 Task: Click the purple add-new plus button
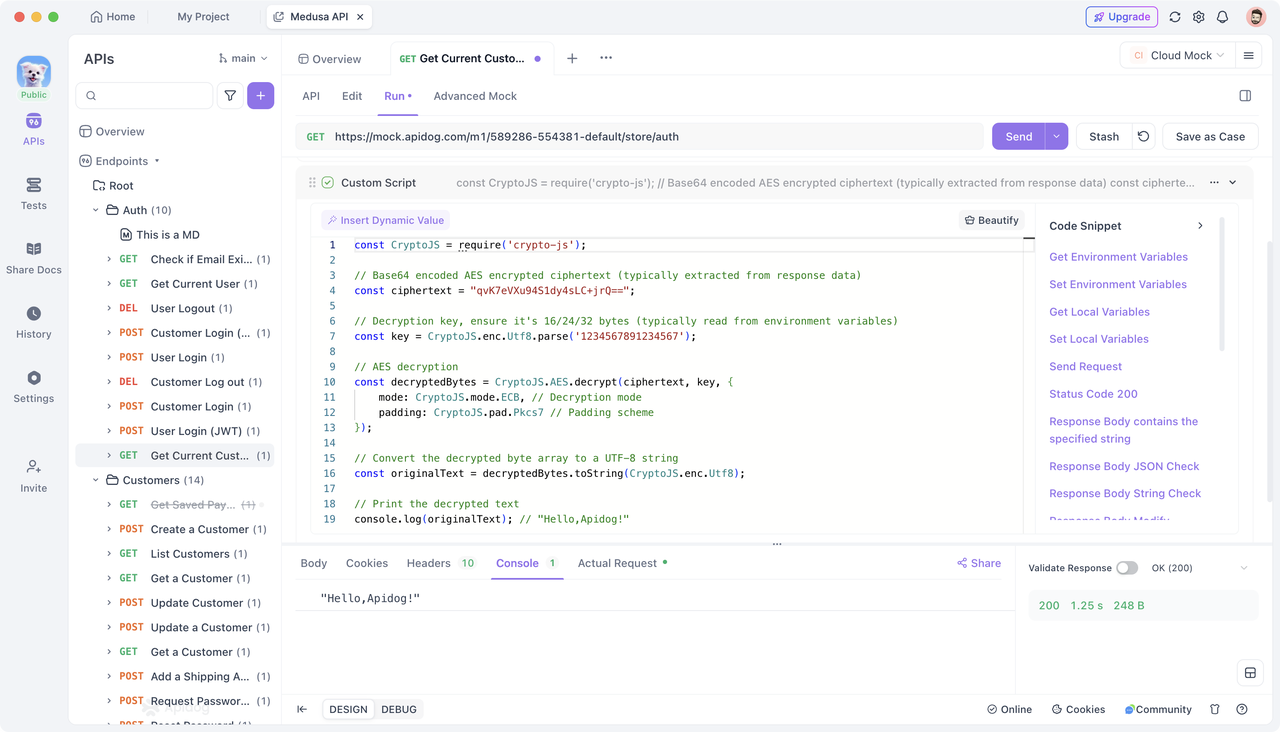point(261,96)
